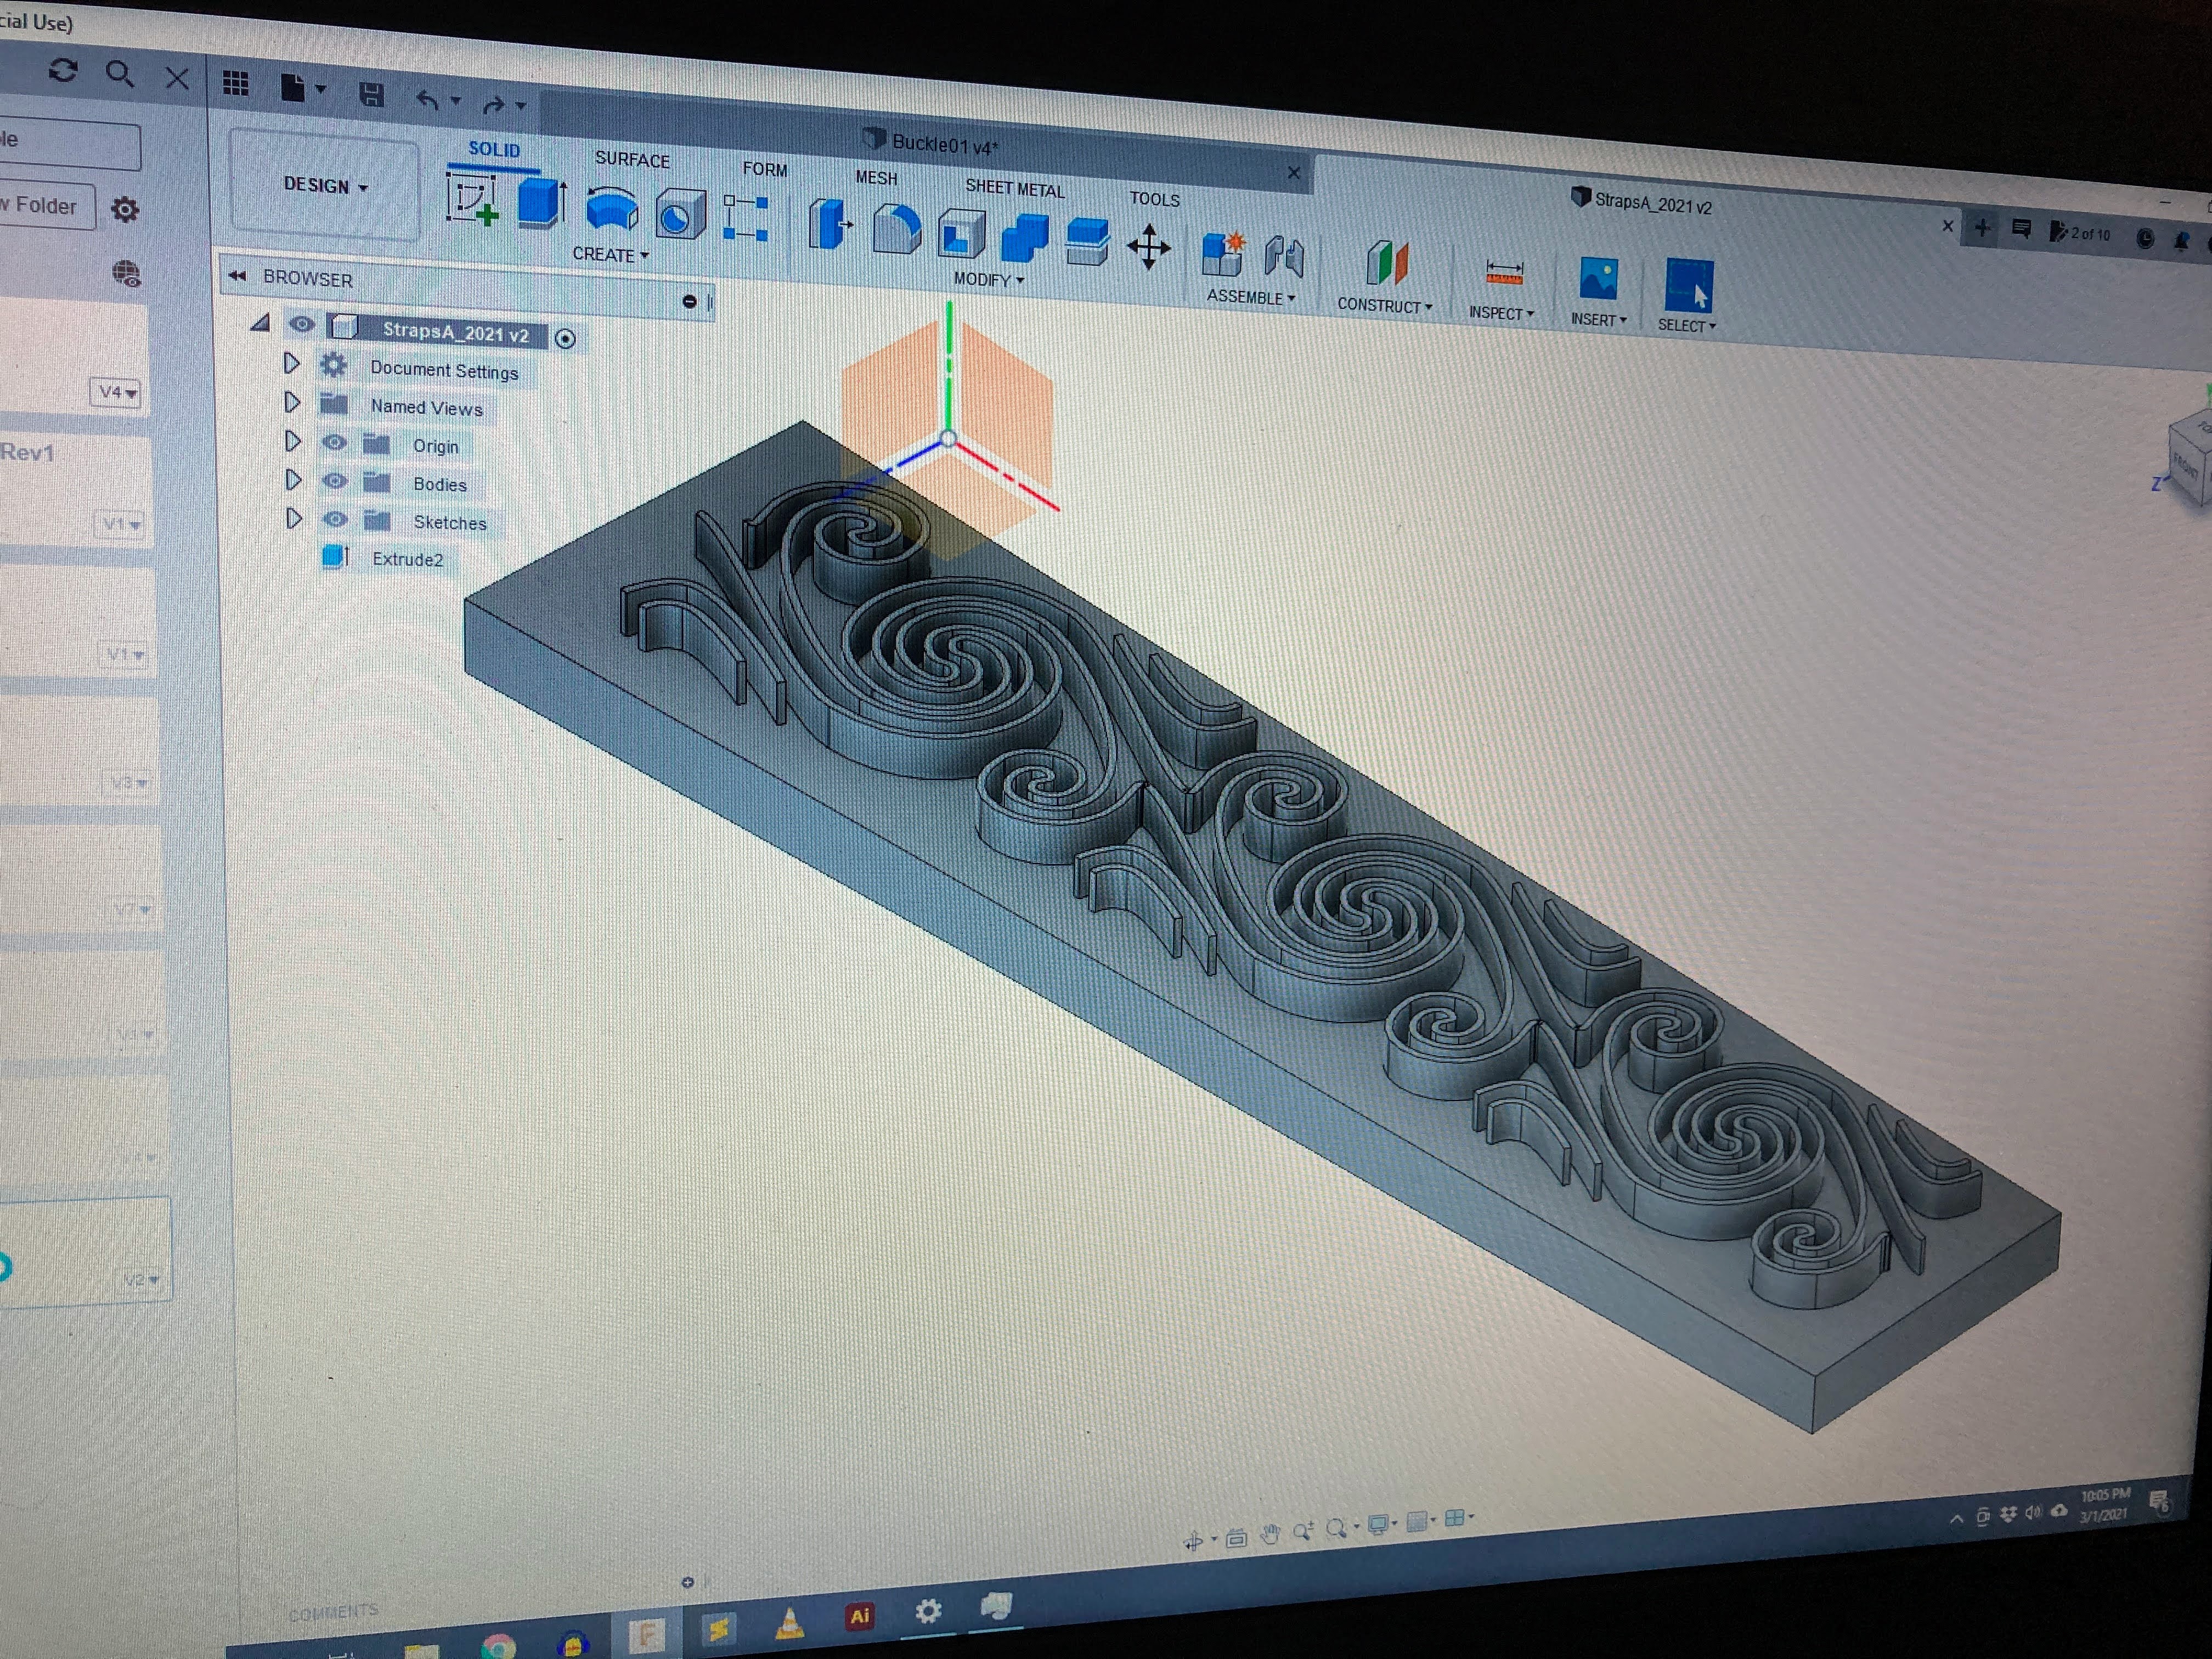Screen dimensions: 2212x1659
Task: Open the SELECT dropdown menu
Action: pos(1686,325)
